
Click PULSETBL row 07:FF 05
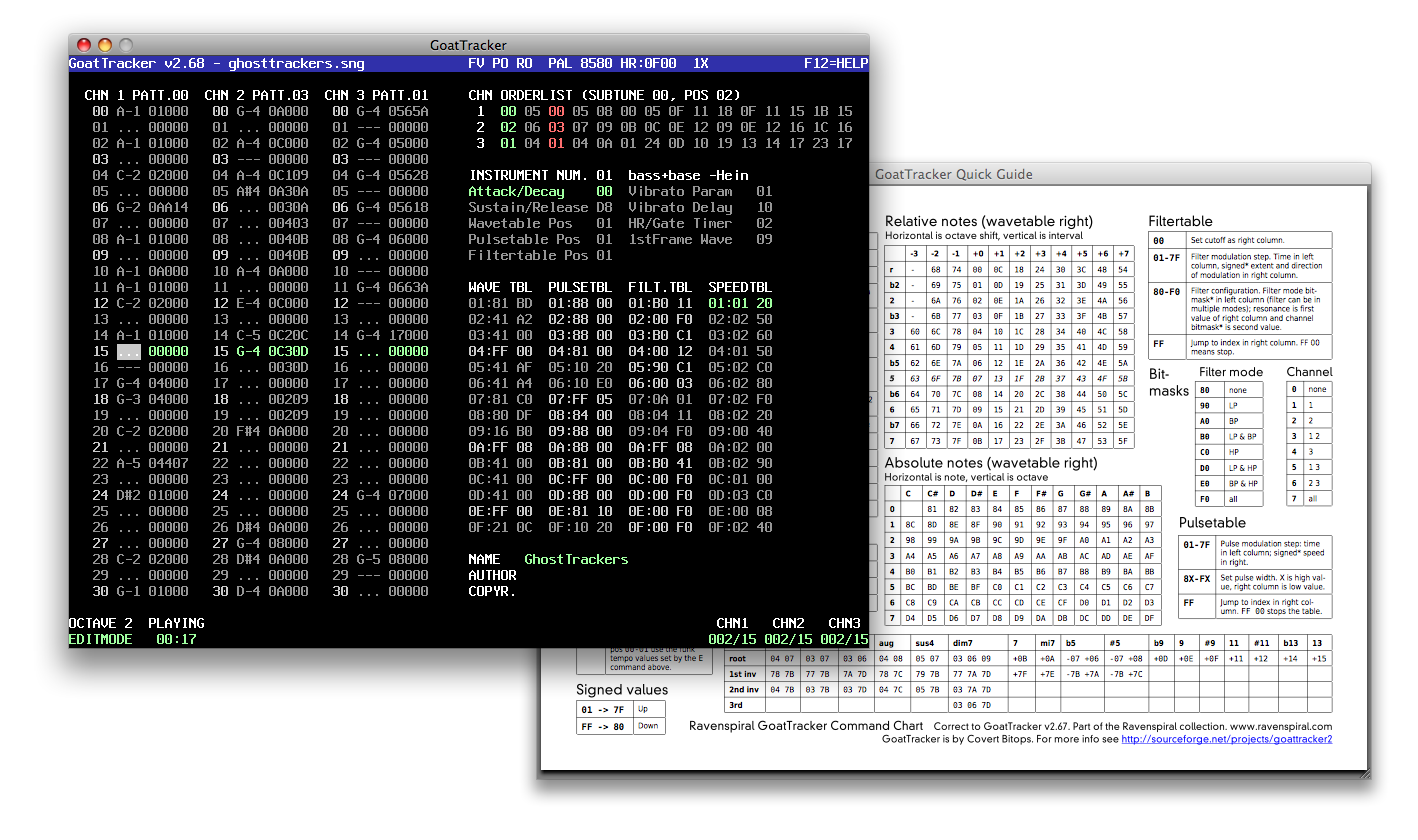point(580,399)
